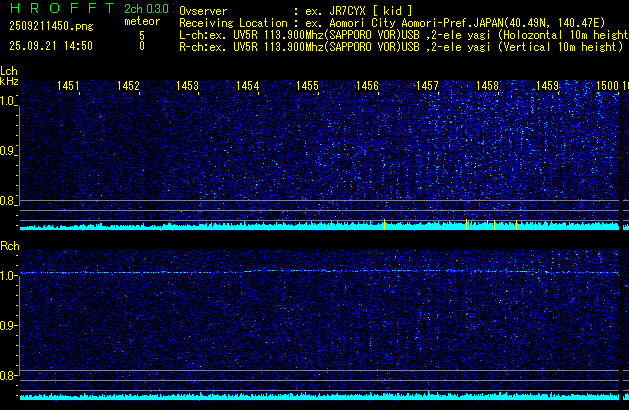Viewport: 629px width, 410px height.
Task: Click the 1455 time label
Action: pos(308,87)
